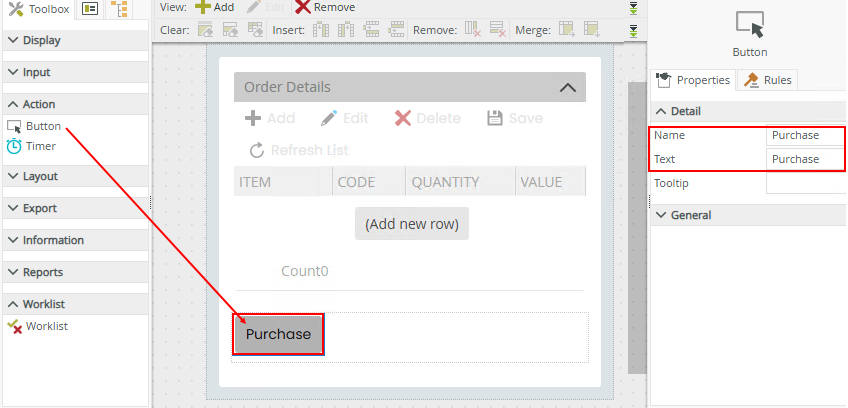Click the (Add new row) button
Screen dimensions: 848x408
pos(412,224)
